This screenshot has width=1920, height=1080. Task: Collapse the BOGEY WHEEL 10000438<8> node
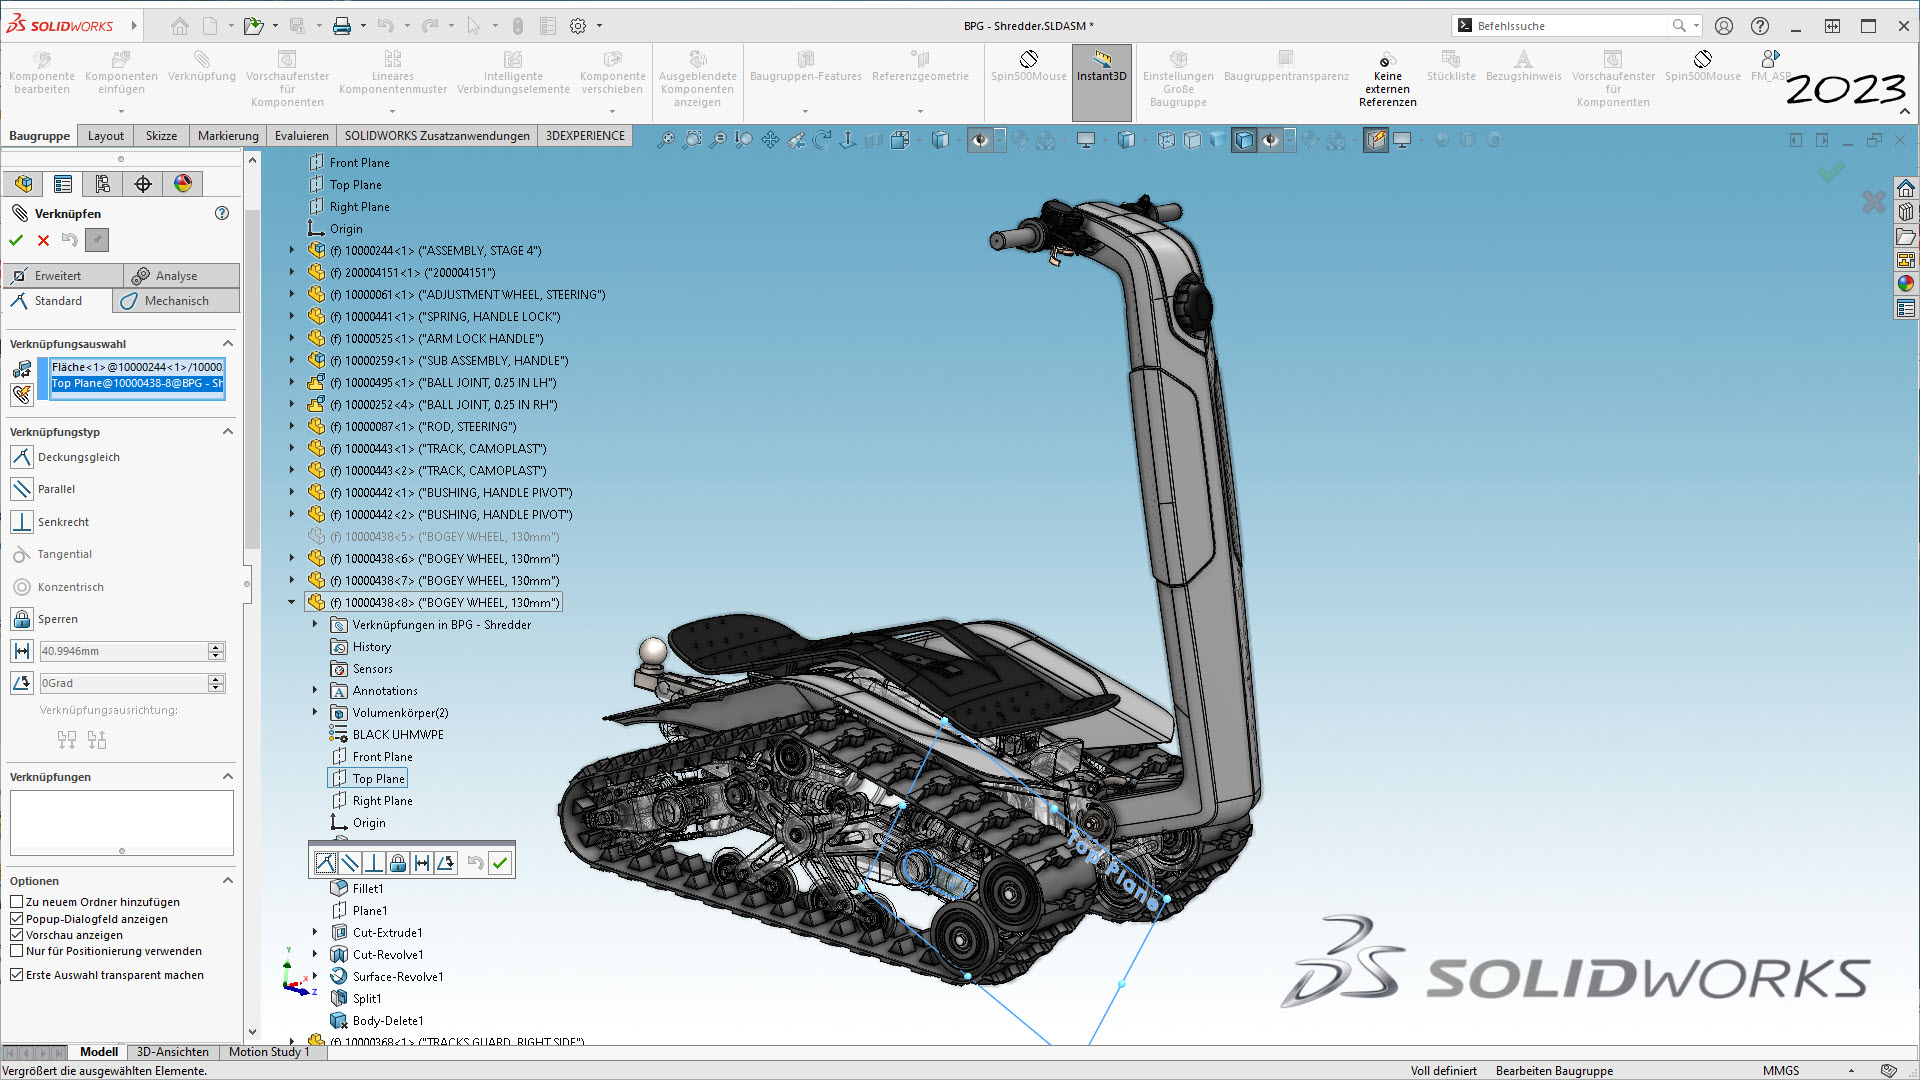[292, 602]
